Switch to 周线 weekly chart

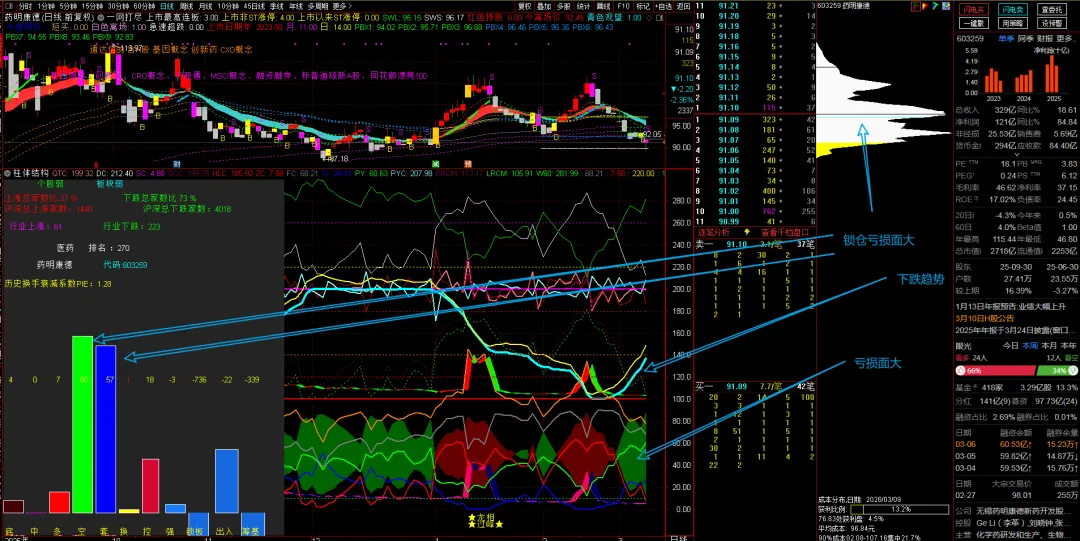pos(187,6)
